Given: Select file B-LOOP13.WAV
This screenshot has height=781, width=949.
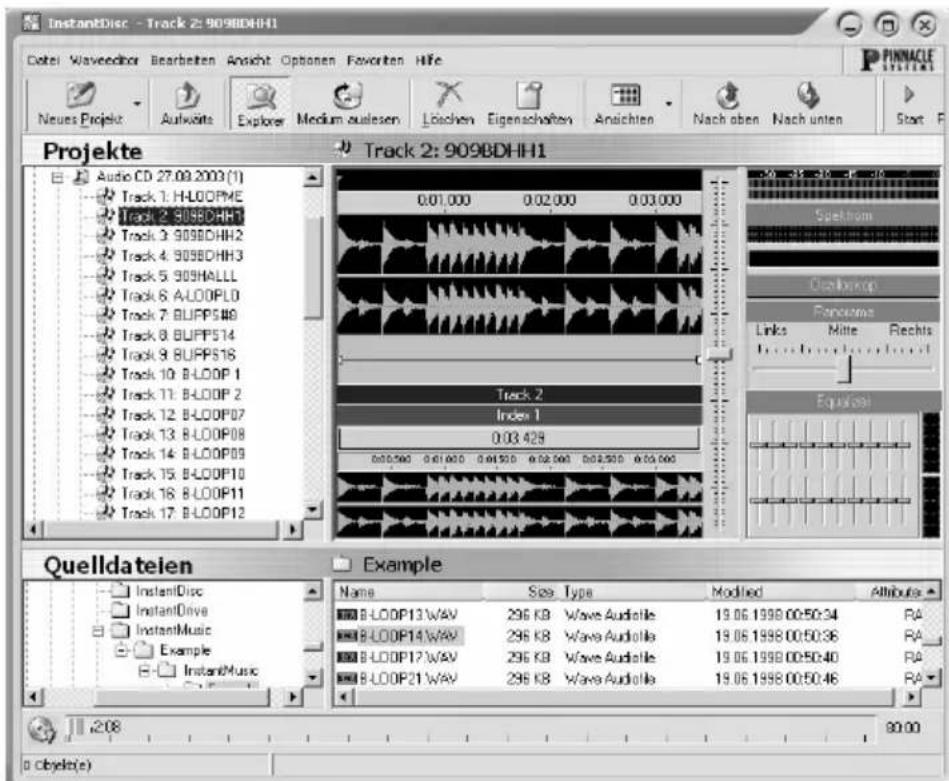Looking at the screenshot, I should click(x=409, y=615).
